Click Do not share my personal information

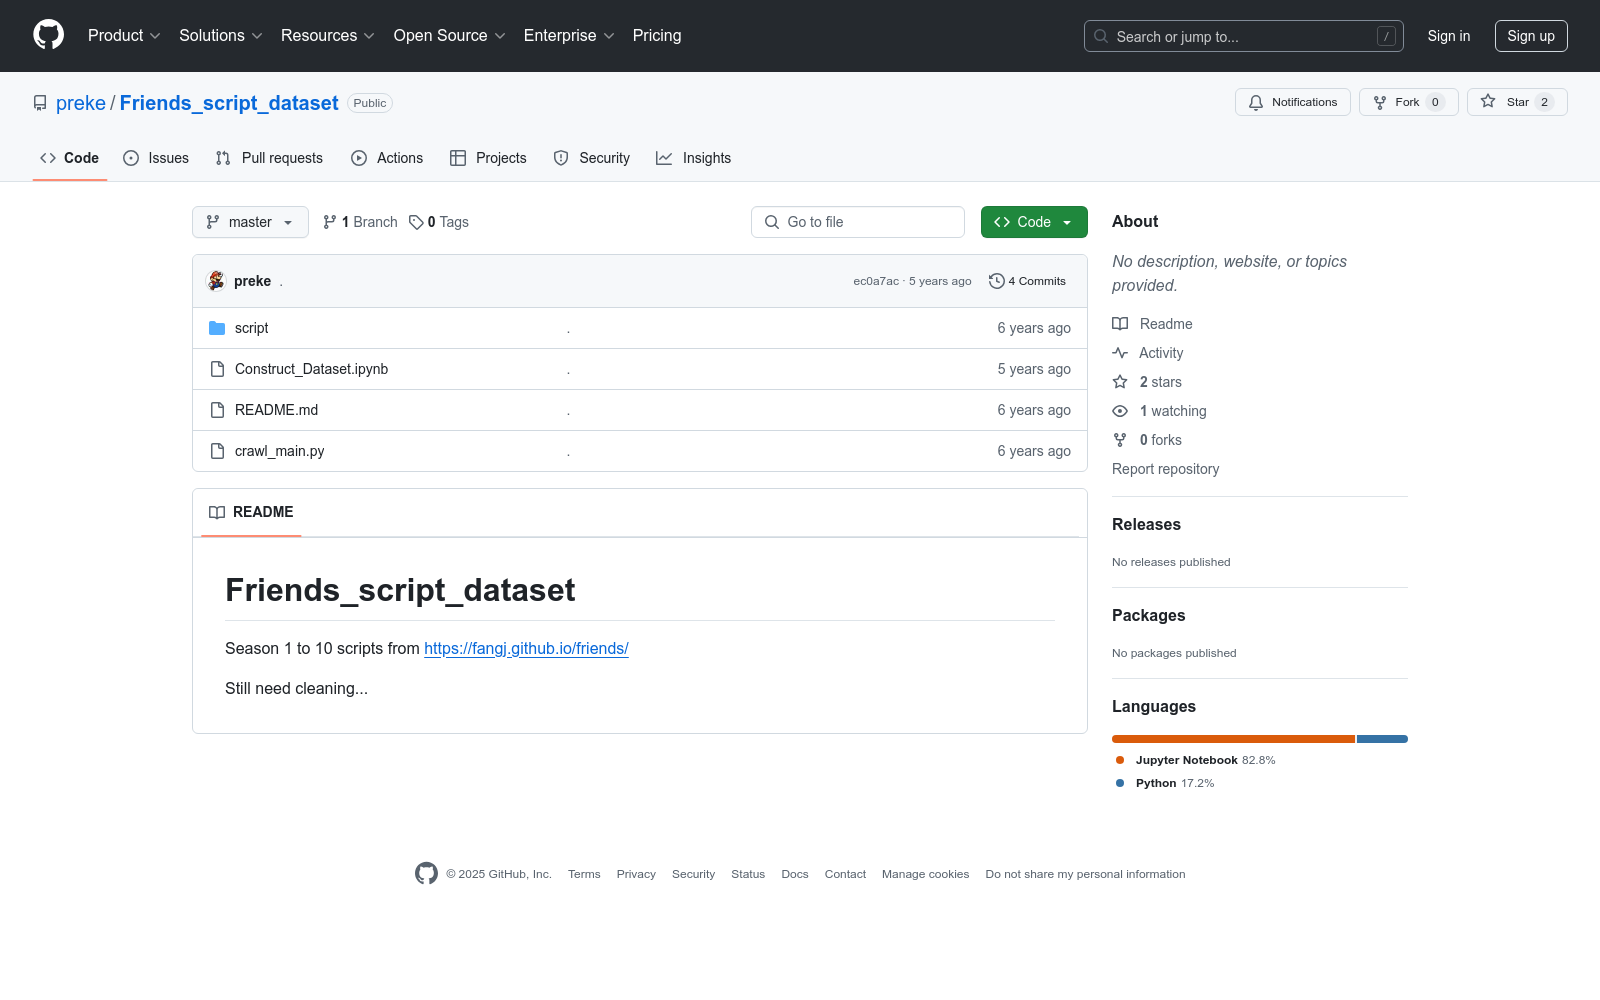click(1085, 874)
